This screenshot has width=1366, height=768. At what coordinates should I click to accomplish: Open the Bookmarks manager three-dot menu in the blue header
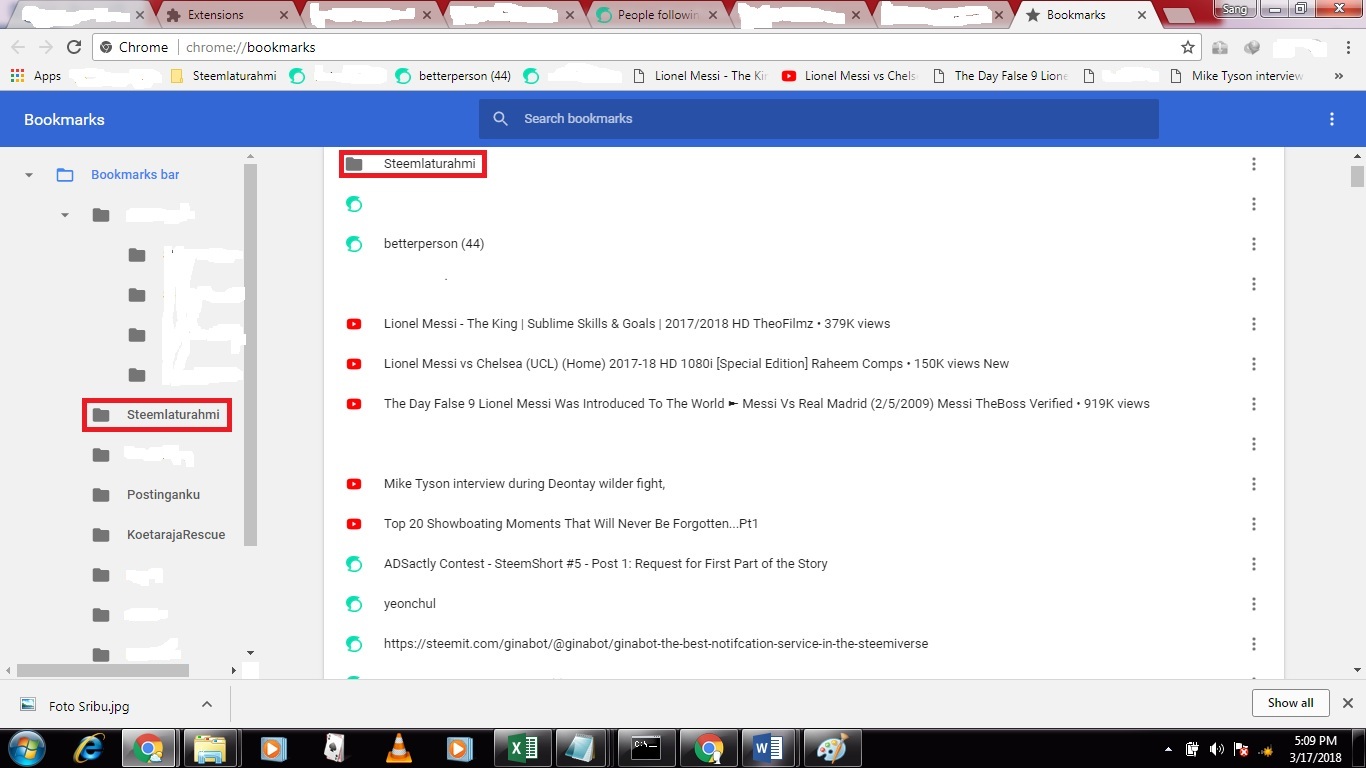pyautogui.click(x=1332, y=119)
